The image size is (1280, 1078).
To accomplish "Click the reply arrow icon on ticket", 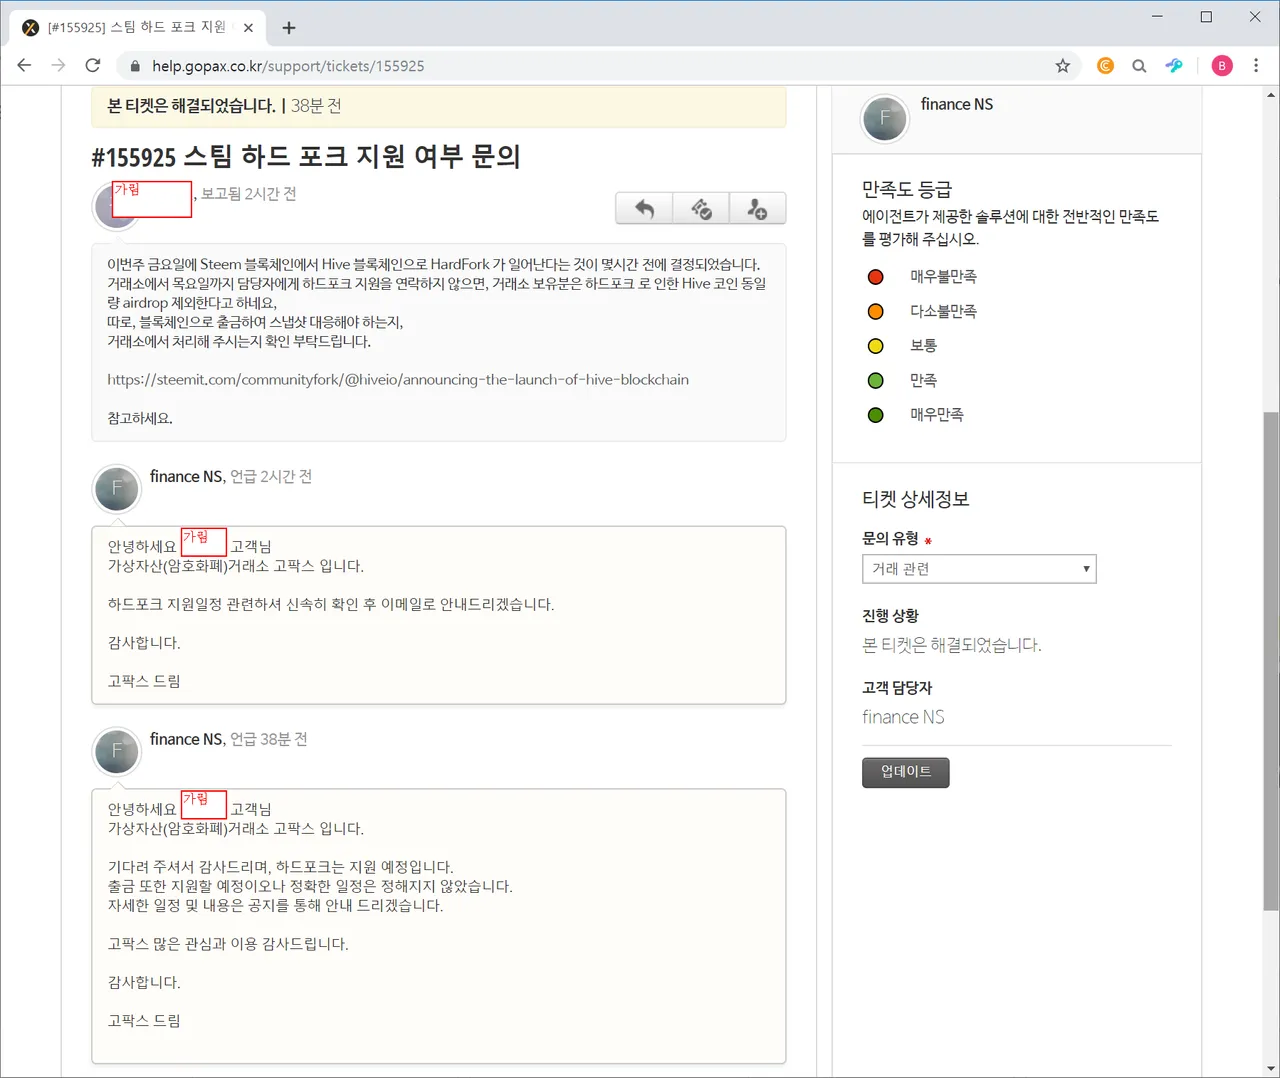I will click(x=644, y=209).
